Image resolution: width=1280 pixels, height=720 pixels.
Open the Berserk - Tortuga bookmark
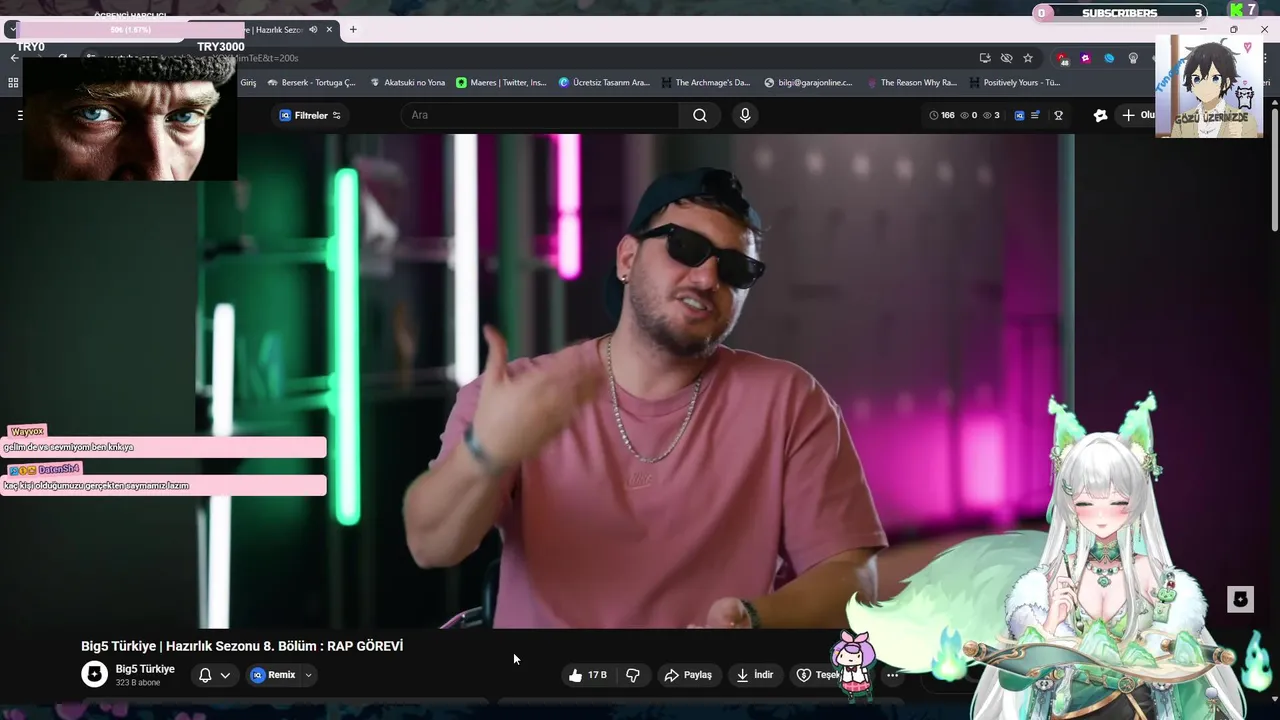(x=312, y=83)
